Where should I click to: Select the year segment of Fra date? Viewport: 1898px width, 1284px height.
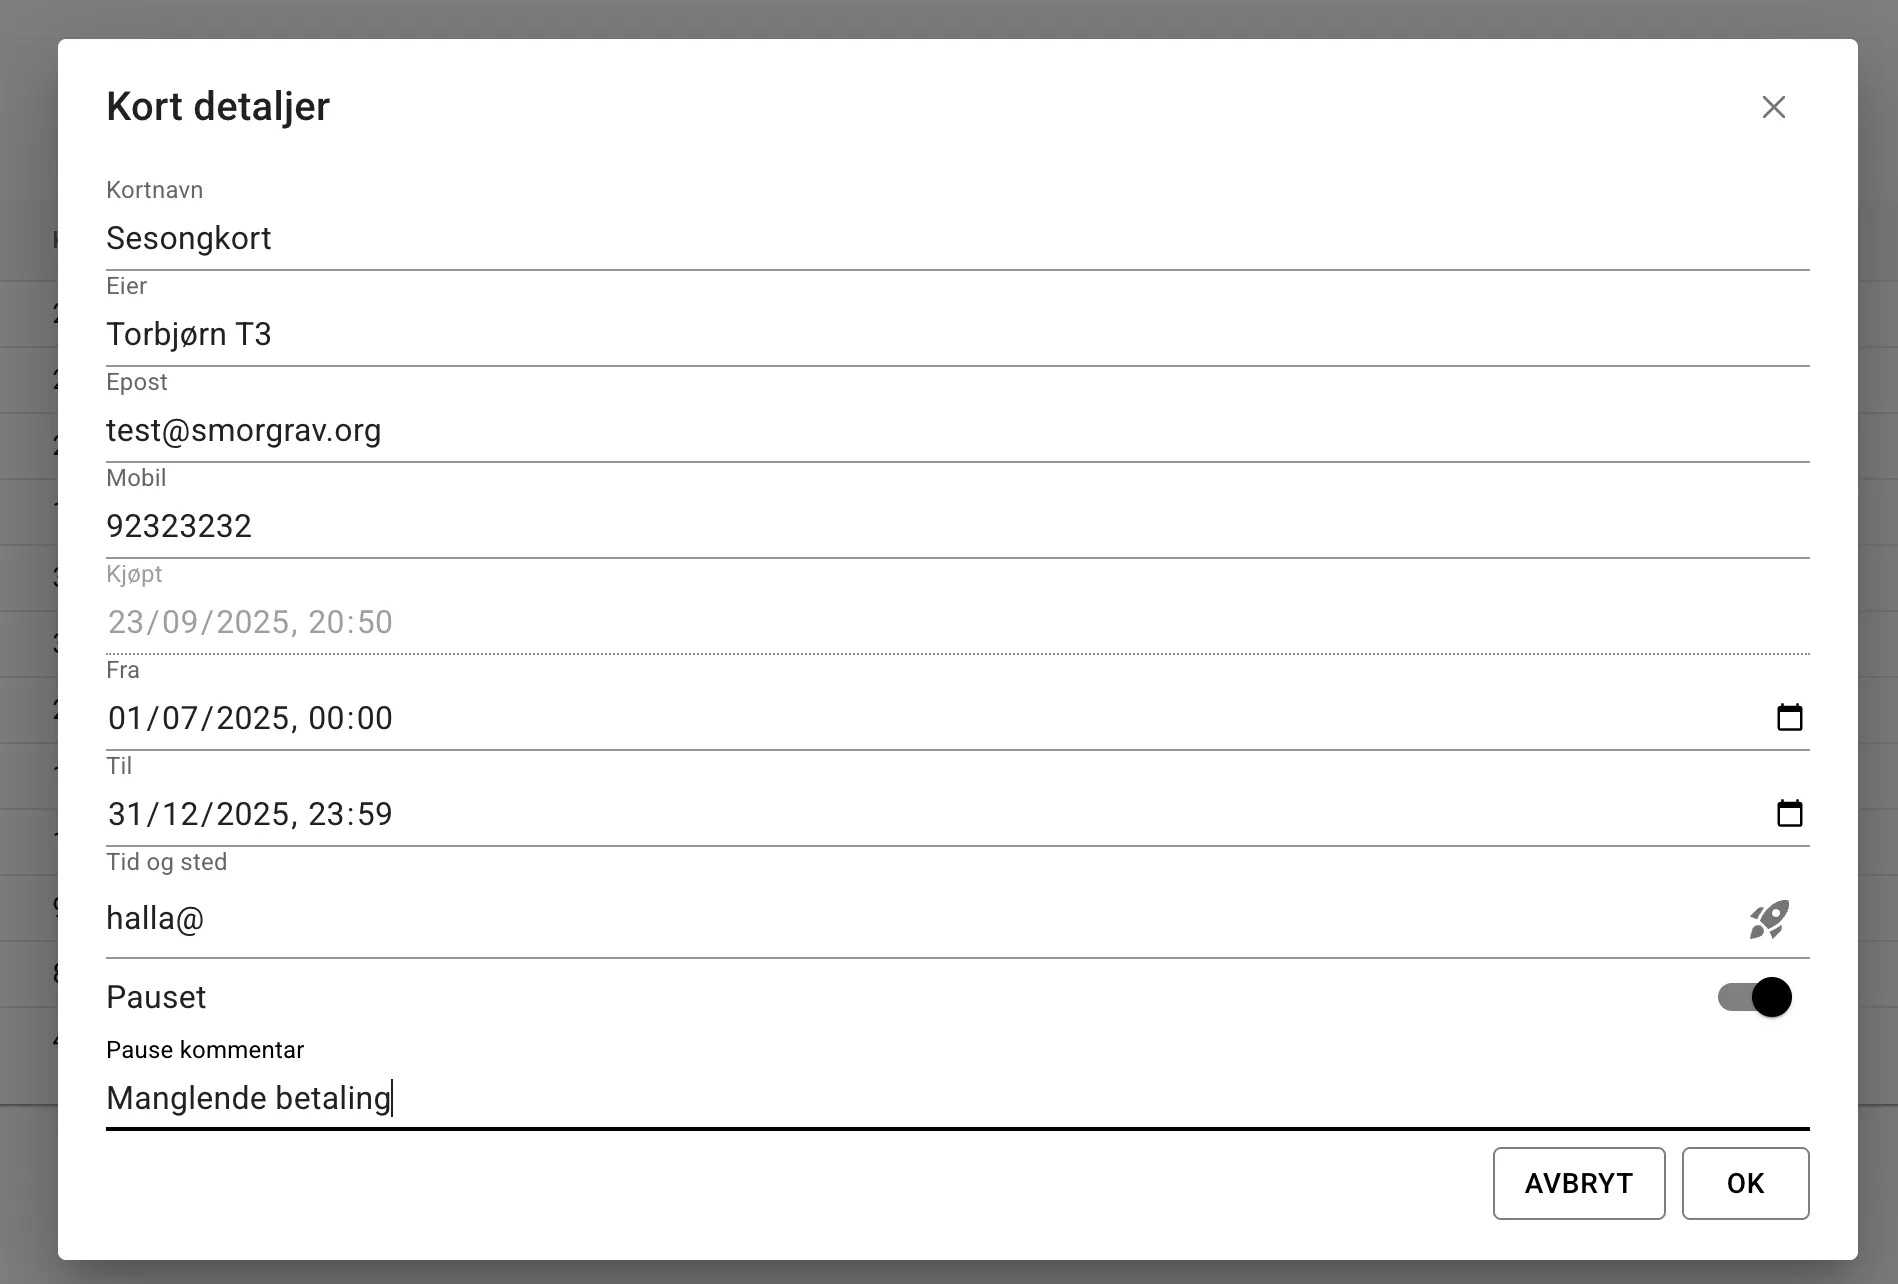pos(252,718)
